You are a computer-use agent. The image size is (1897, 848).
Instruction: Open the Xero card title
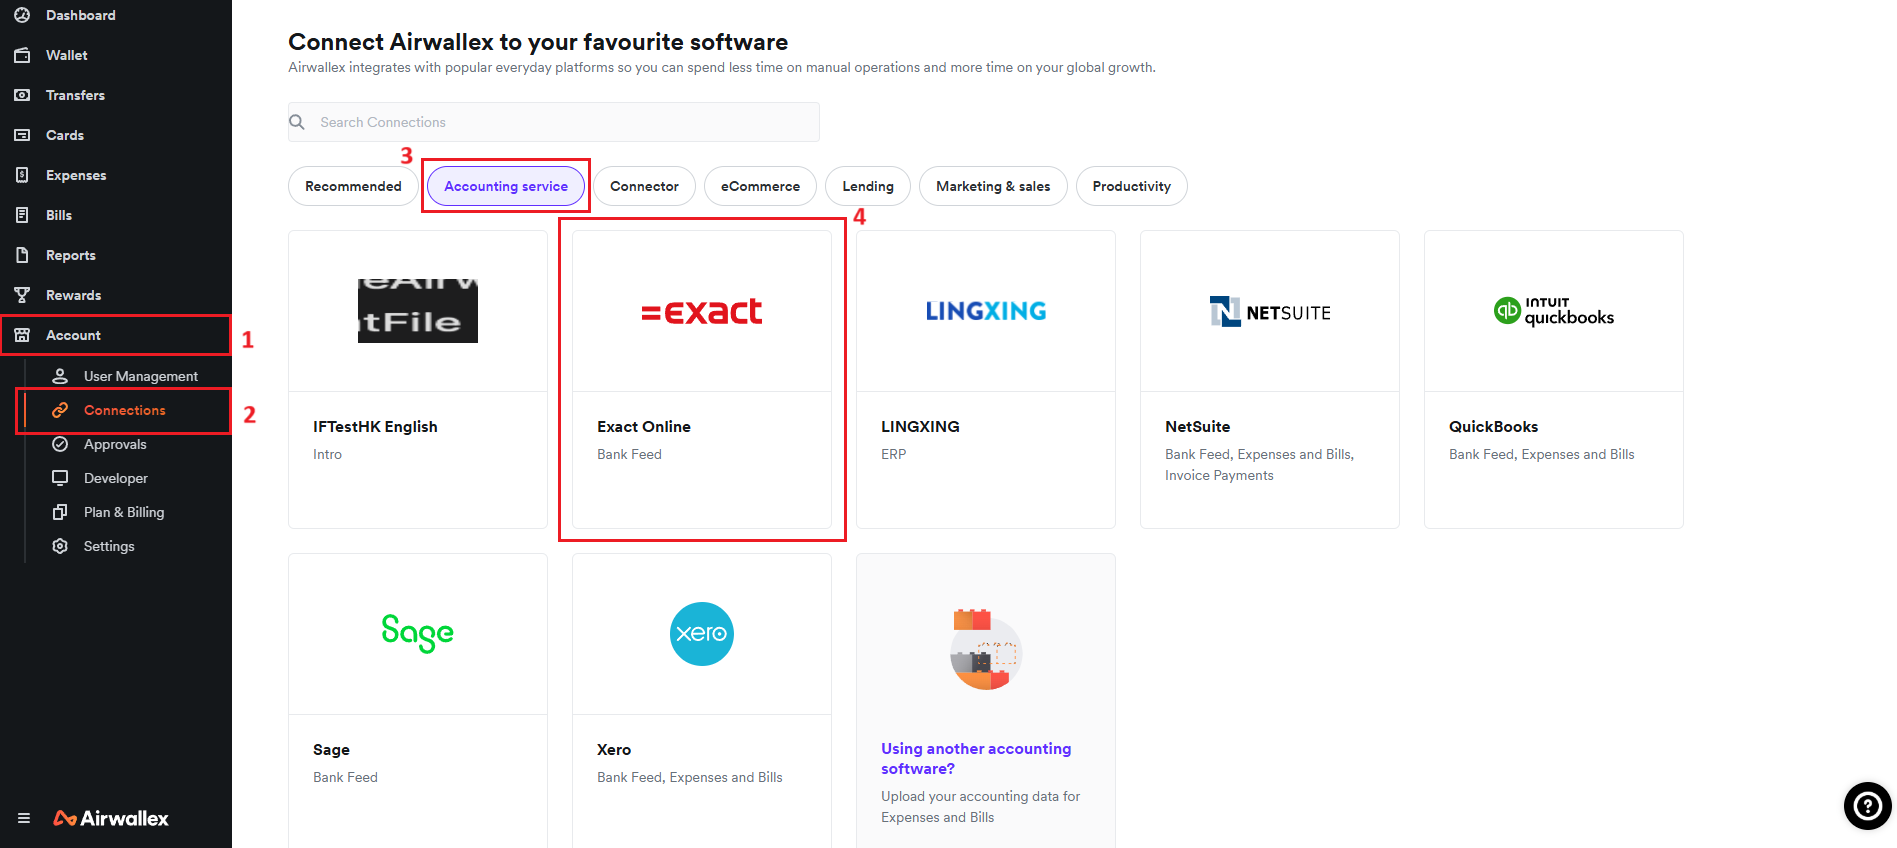pyautogui.click(x=614, y=750)
